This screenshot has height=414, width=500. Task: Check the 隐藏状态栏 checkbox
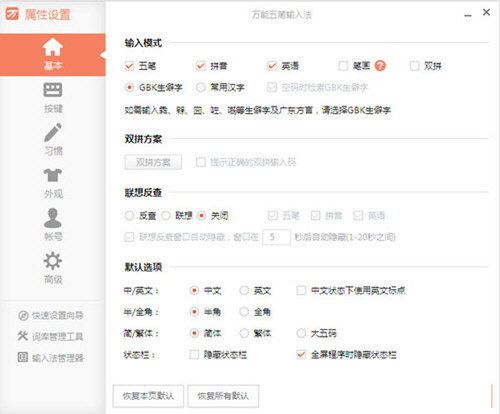[x=194, y=354]
